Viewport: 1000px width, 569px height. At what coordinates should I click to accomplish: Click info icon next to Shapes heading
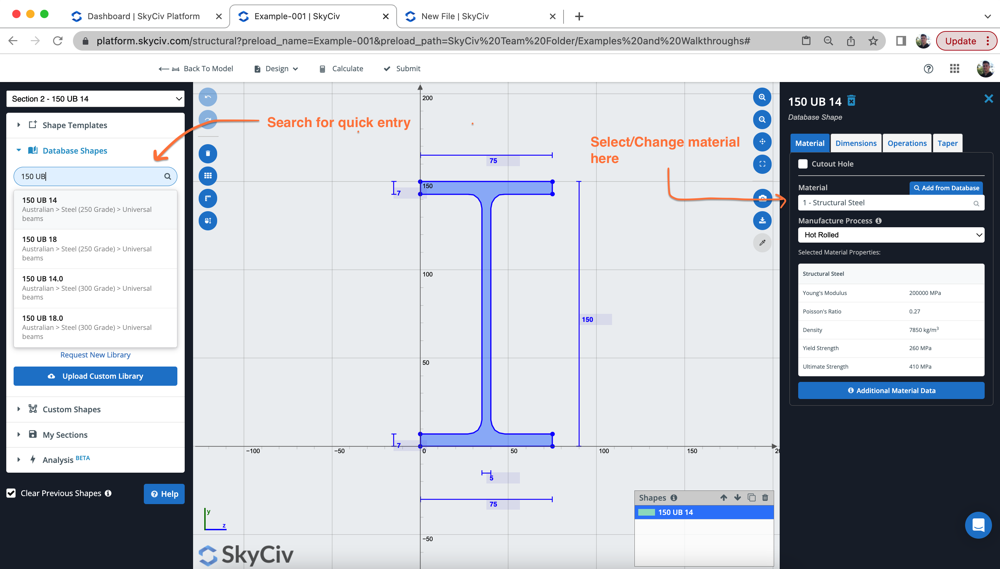point(674,498)
